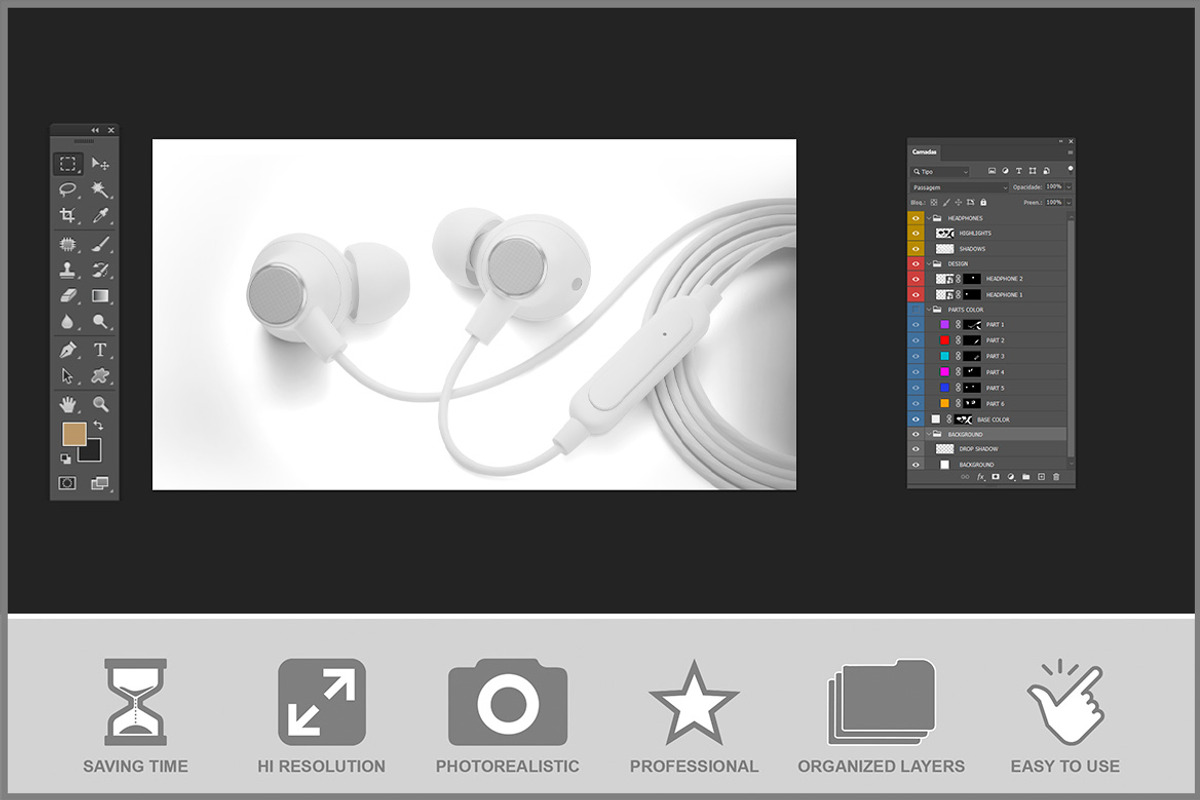Change the screen mode

point(100,483)
